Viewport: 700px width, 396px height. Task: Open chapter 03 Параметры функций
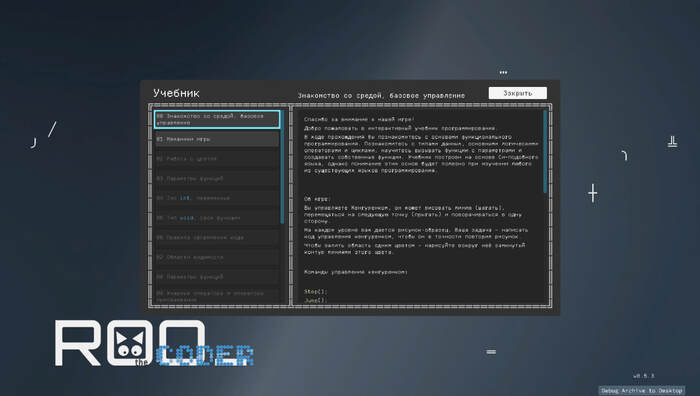(217, 179)
